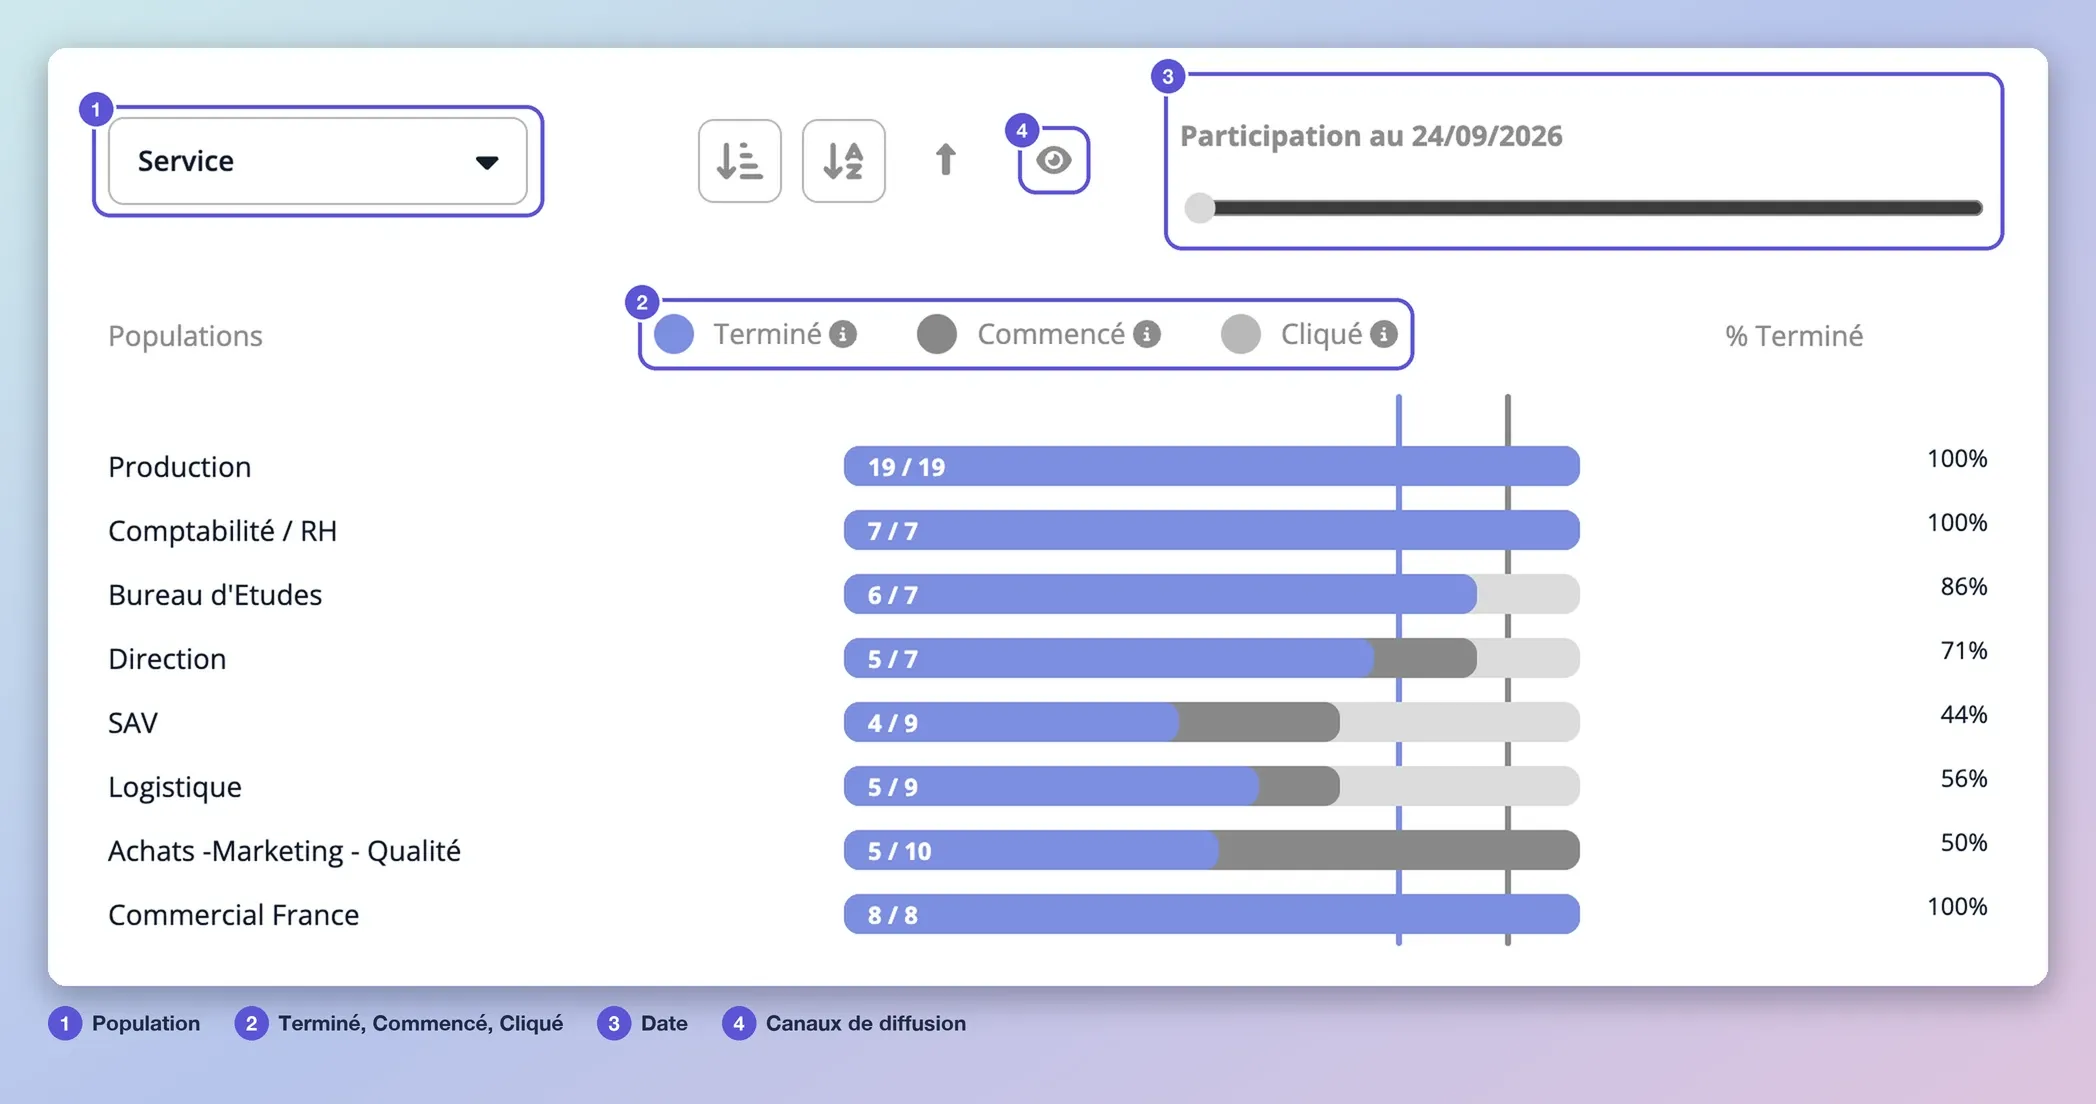Toggle the Cliqué legend color circle
Viewport: 2096px width, 1104px height.
pyautogui.click(x=1241, y=334)
